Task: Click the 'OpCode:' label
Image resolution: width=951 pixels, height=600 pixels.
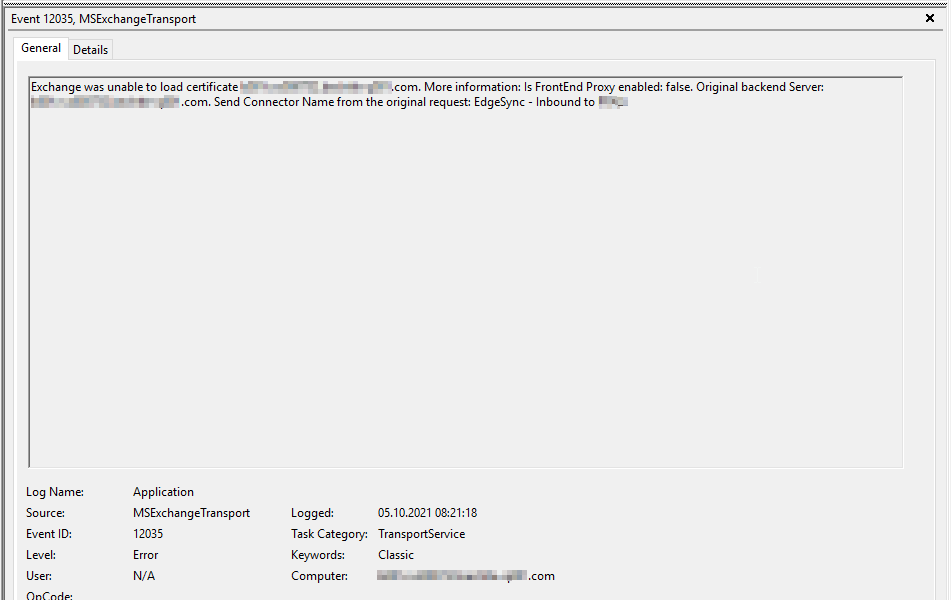Action: point(49,596)
